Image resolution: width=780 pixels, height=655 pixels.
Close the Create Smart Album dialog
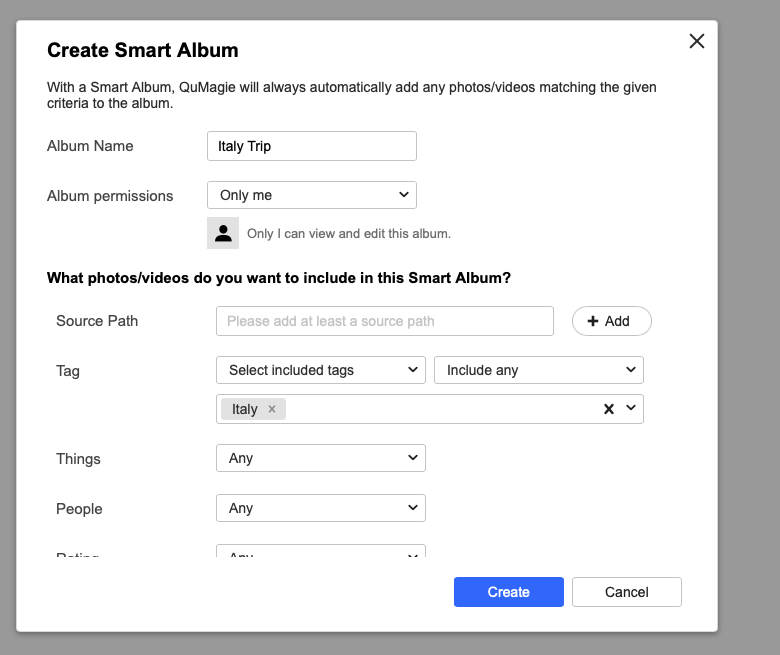[x=697, y=41]
